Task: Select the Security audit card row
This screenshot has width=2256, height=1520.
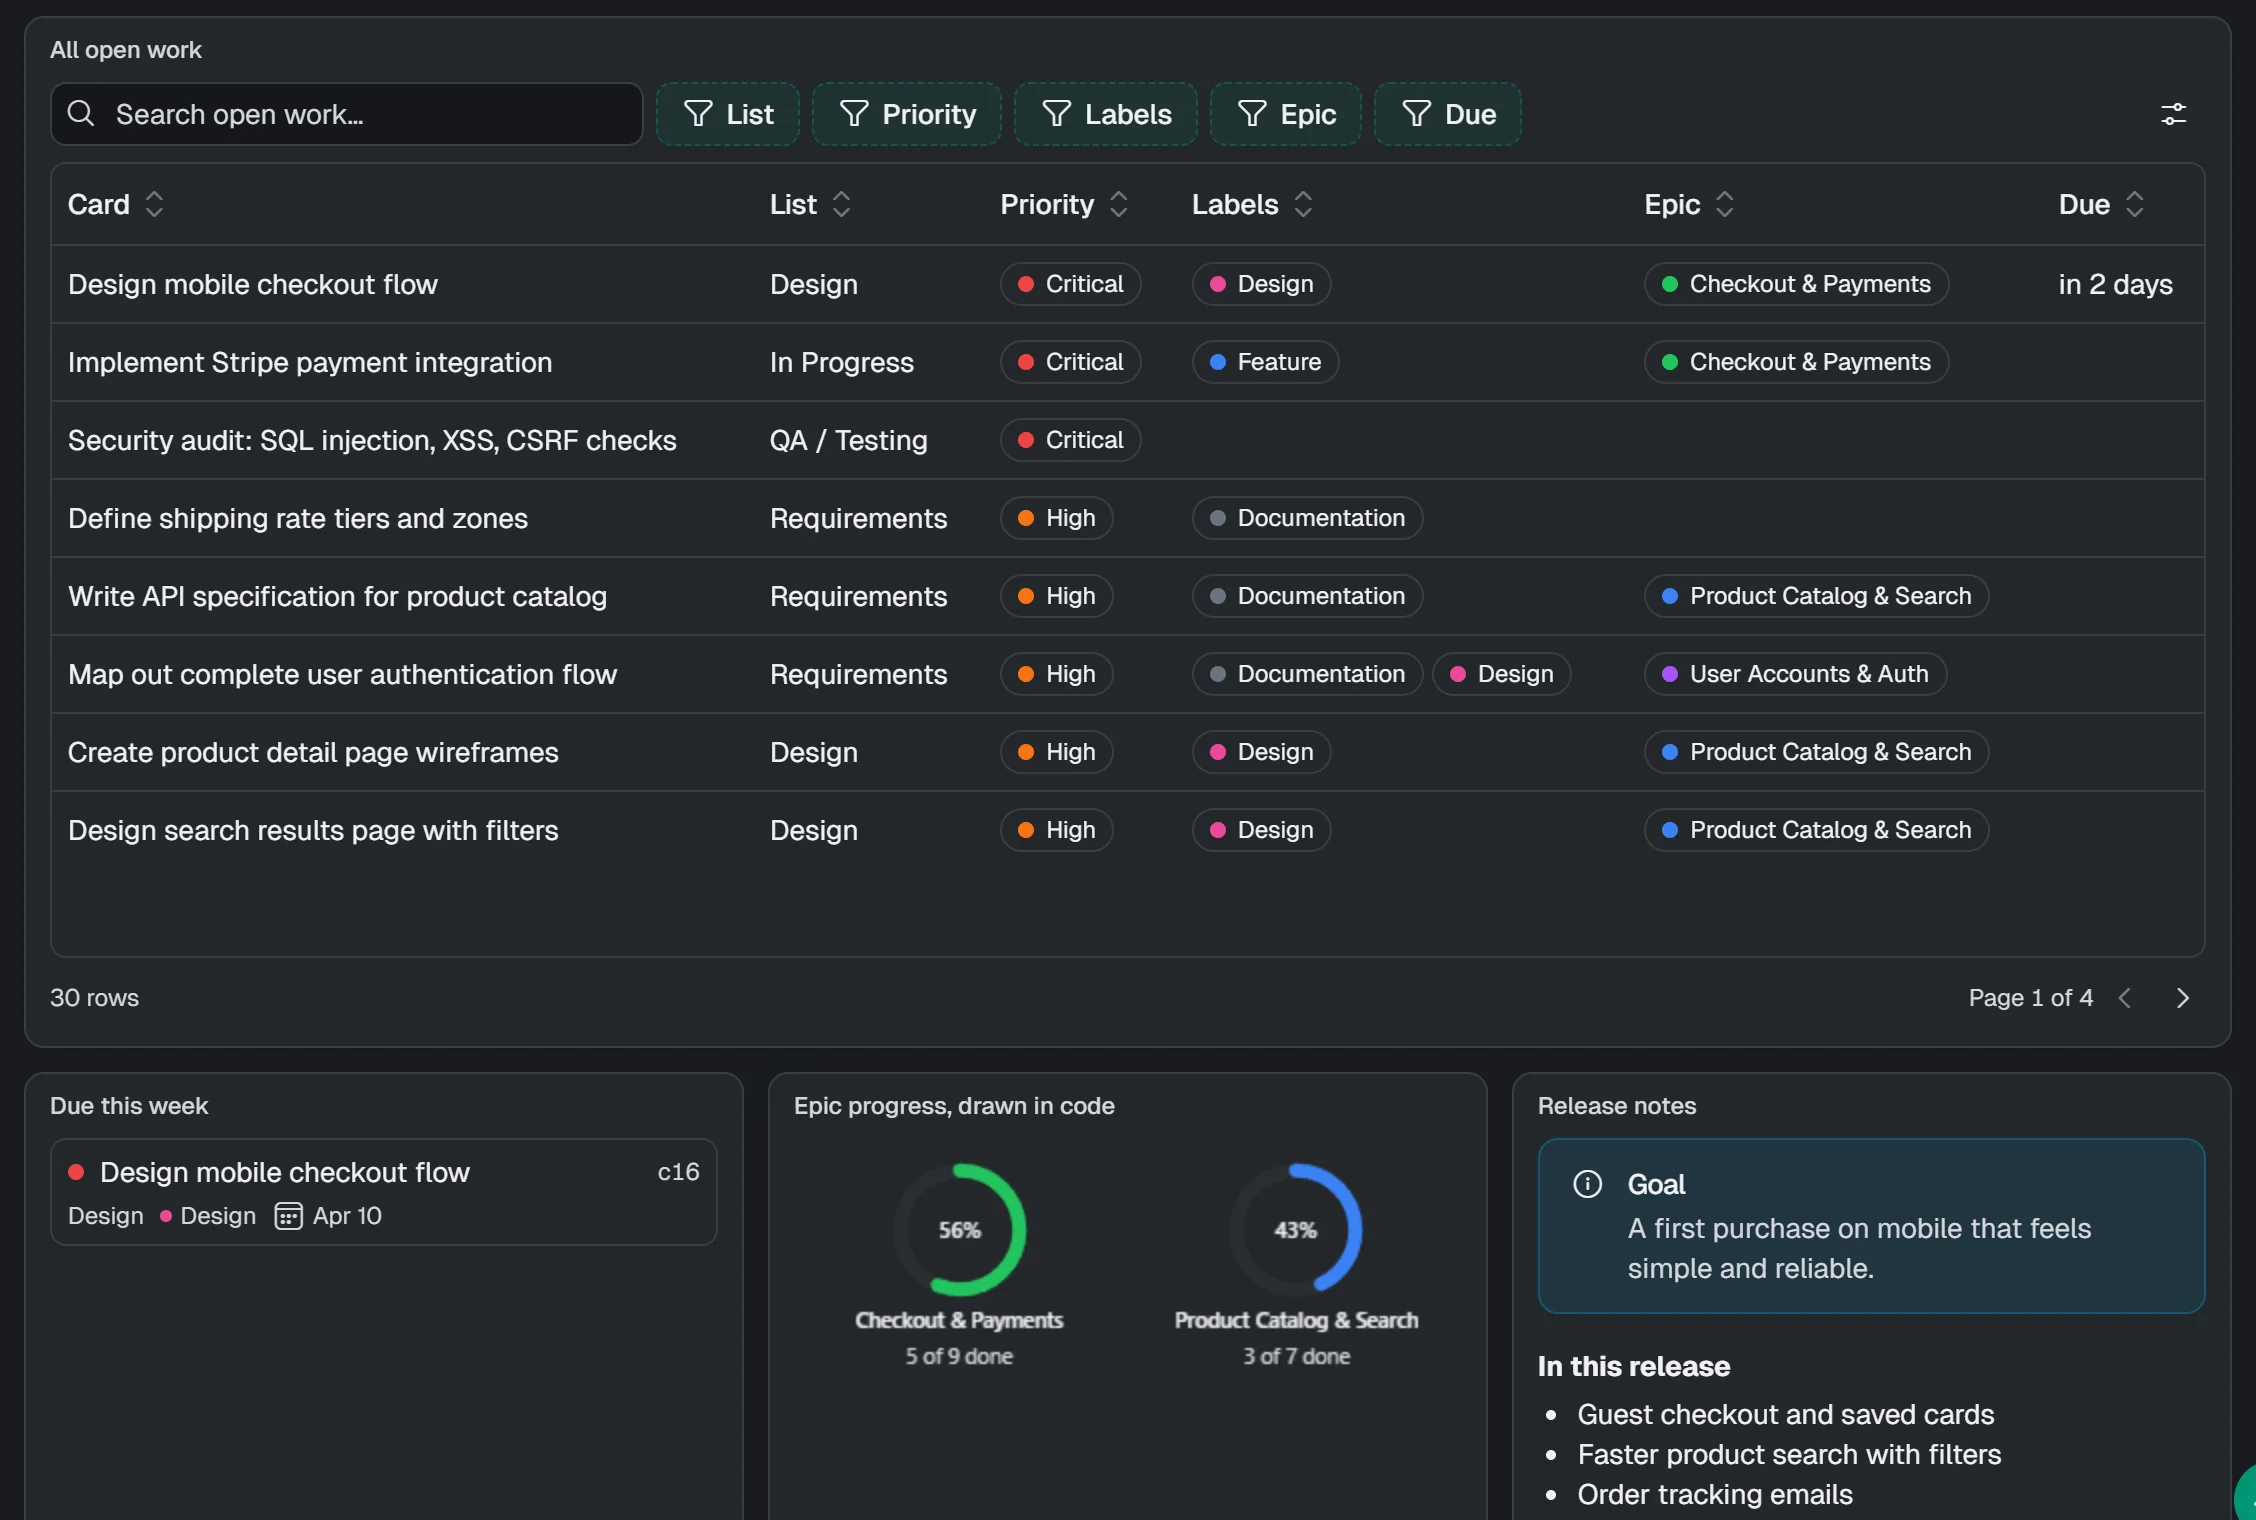Action: coord(1128,440)
